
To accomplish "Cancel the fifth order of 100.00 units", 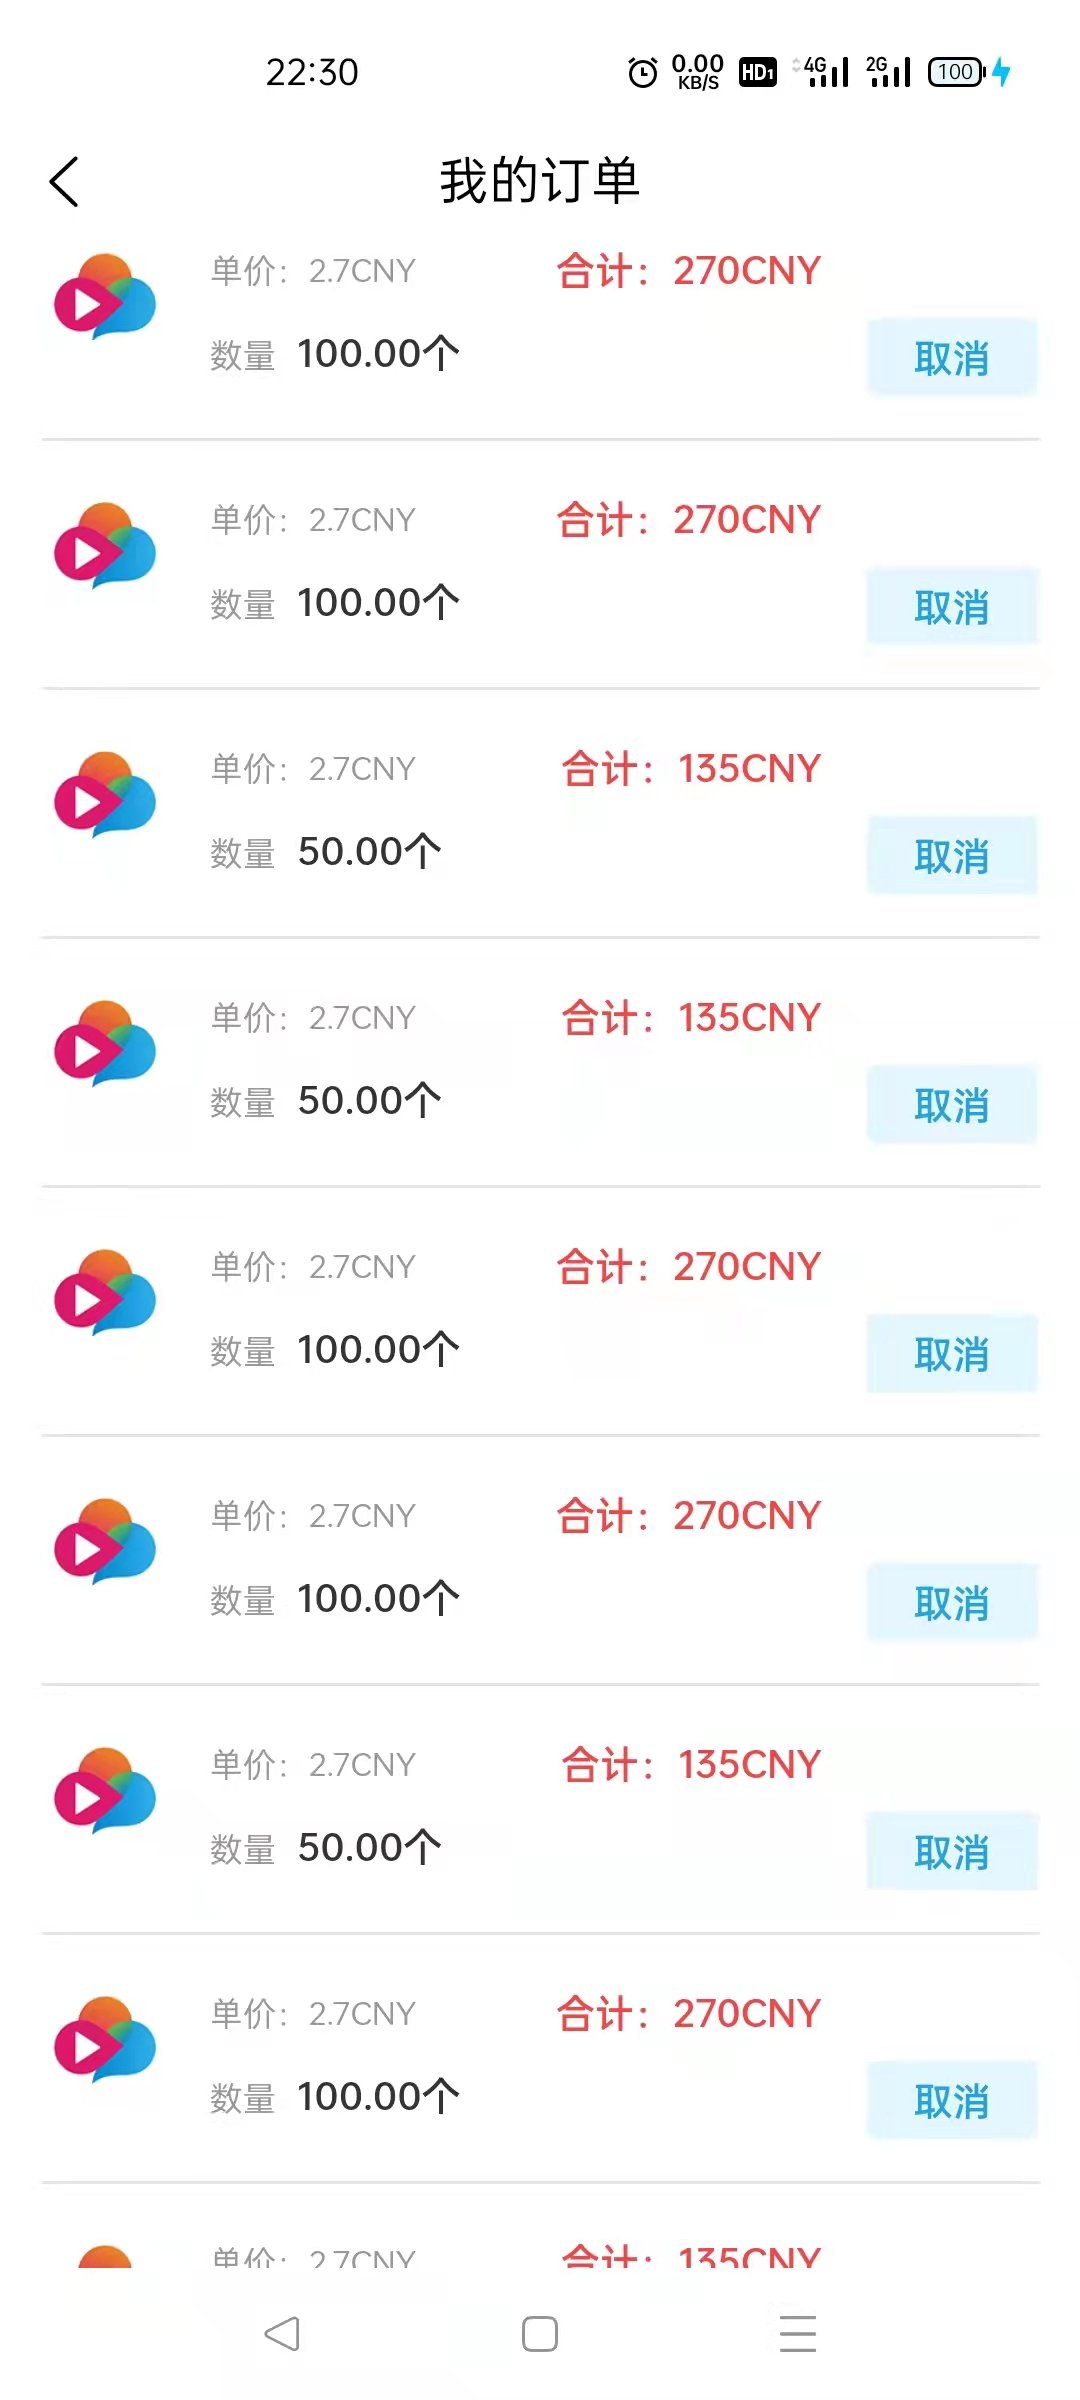I will pyautogui.click(x=951, y=1353).
